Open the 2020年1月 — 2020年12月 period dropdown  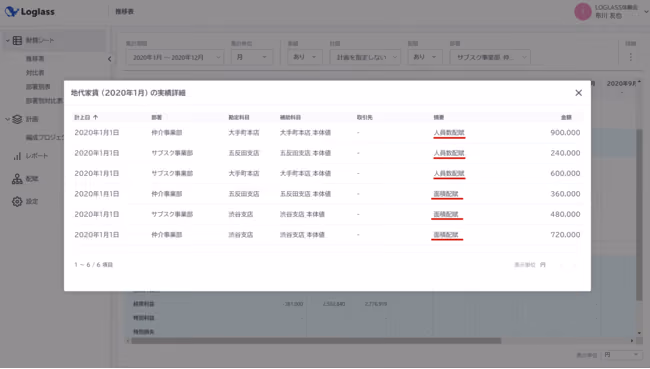(175, 57)
